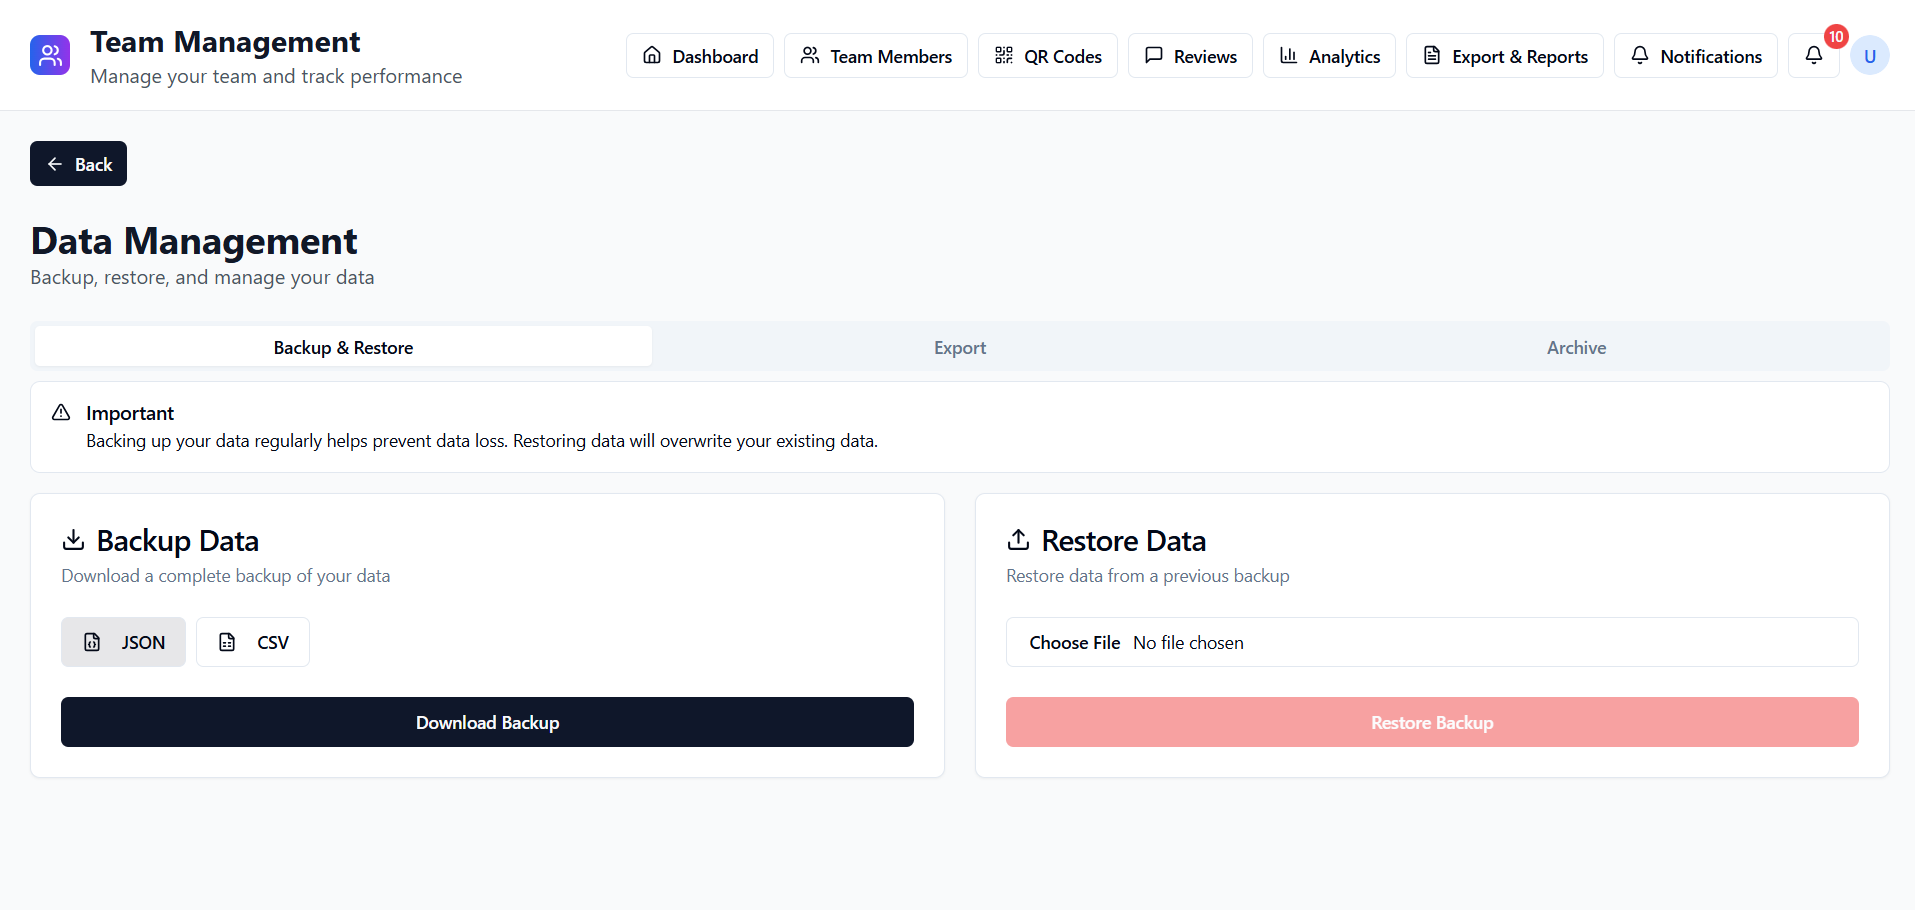Image resolution: width=1915 pixels, height=910 pixels.
Task: Select JSON as the backup format
Action: click(x=123, y=641)
